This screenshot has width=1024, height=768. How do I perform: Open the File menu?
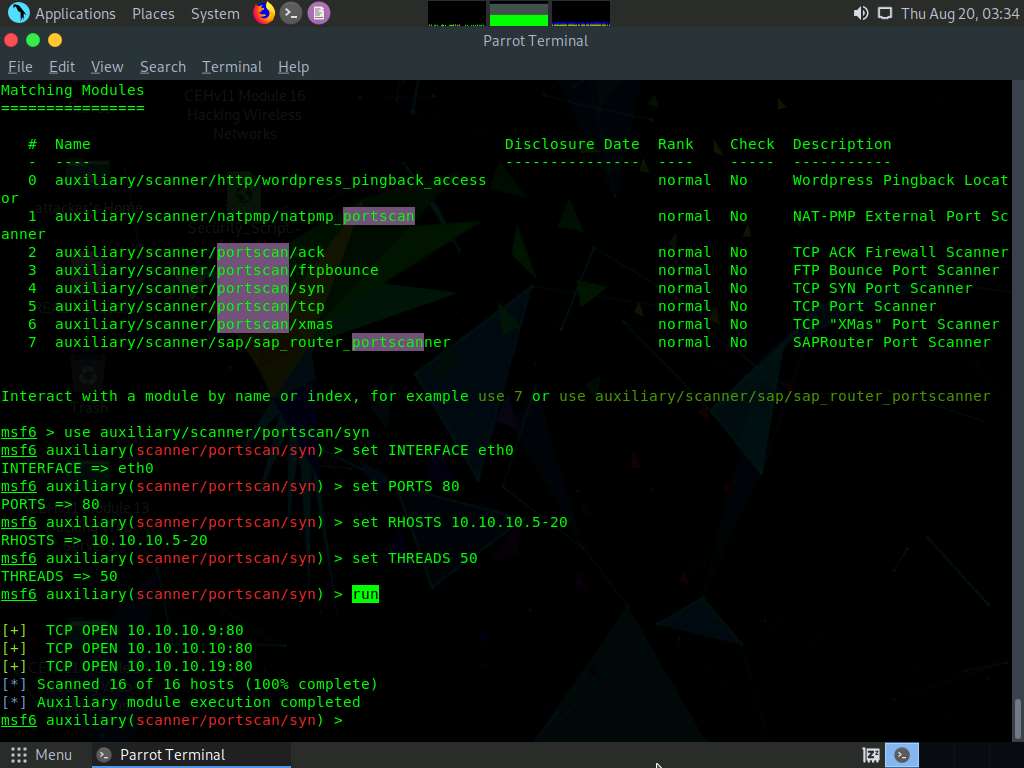(20, 67)
